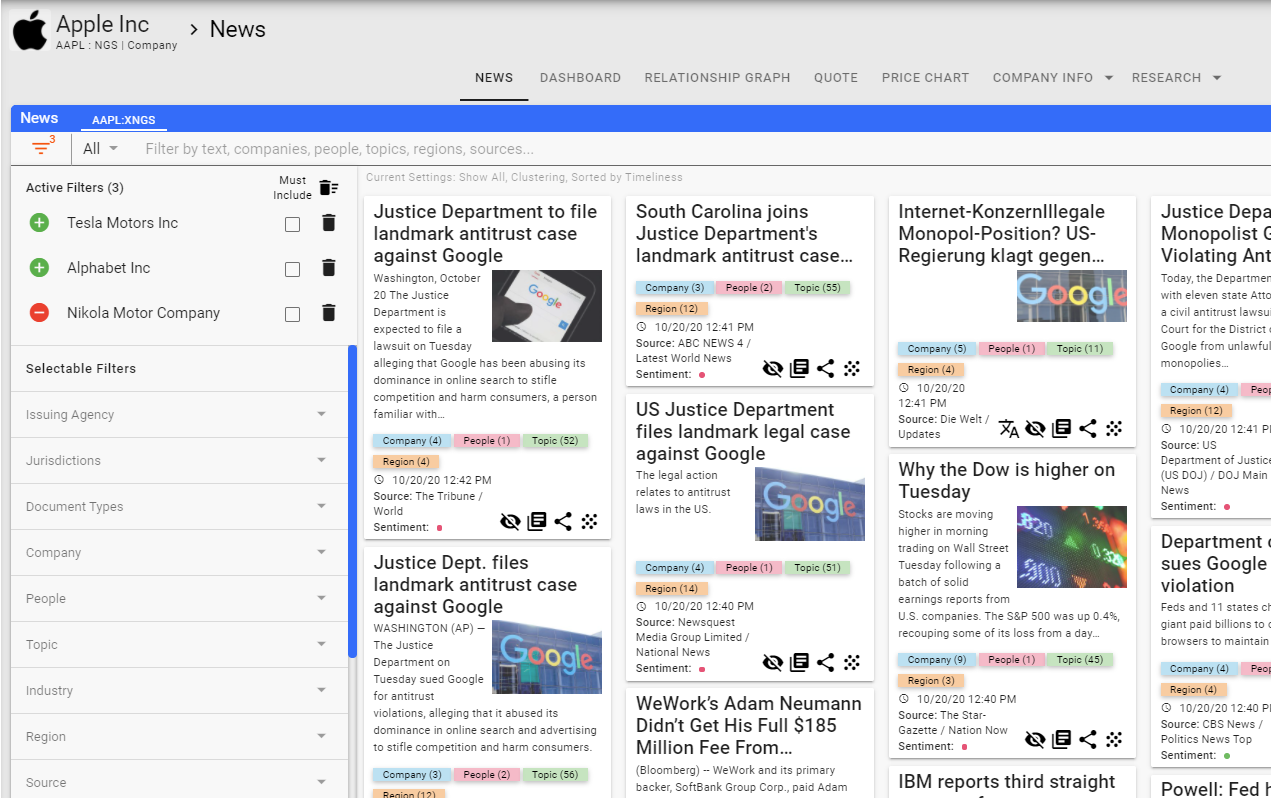The height and width of the screenshot is (798, 1271).
Task: Show cluster for The Tribune article
Action: point(590,521)
